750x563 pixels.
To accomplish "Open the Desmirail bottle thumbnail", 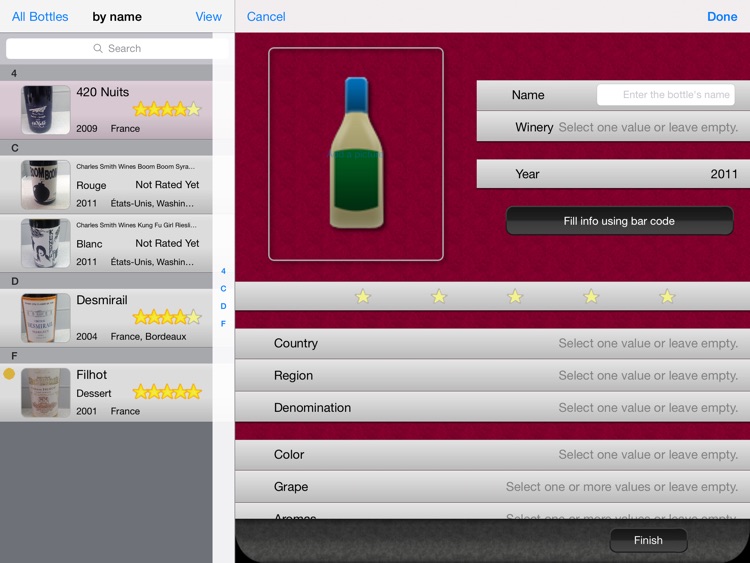I will coord(46,318).
